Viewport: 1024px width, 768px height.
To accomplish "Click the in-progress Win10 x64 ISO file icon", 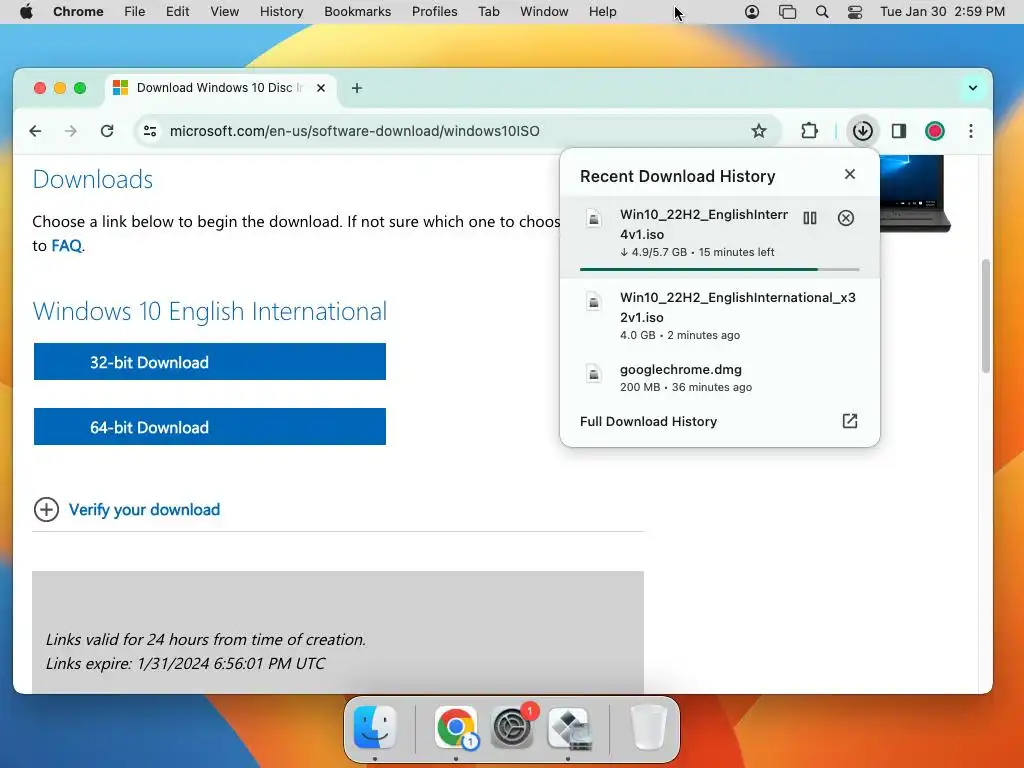I will [x=594, y=219].
